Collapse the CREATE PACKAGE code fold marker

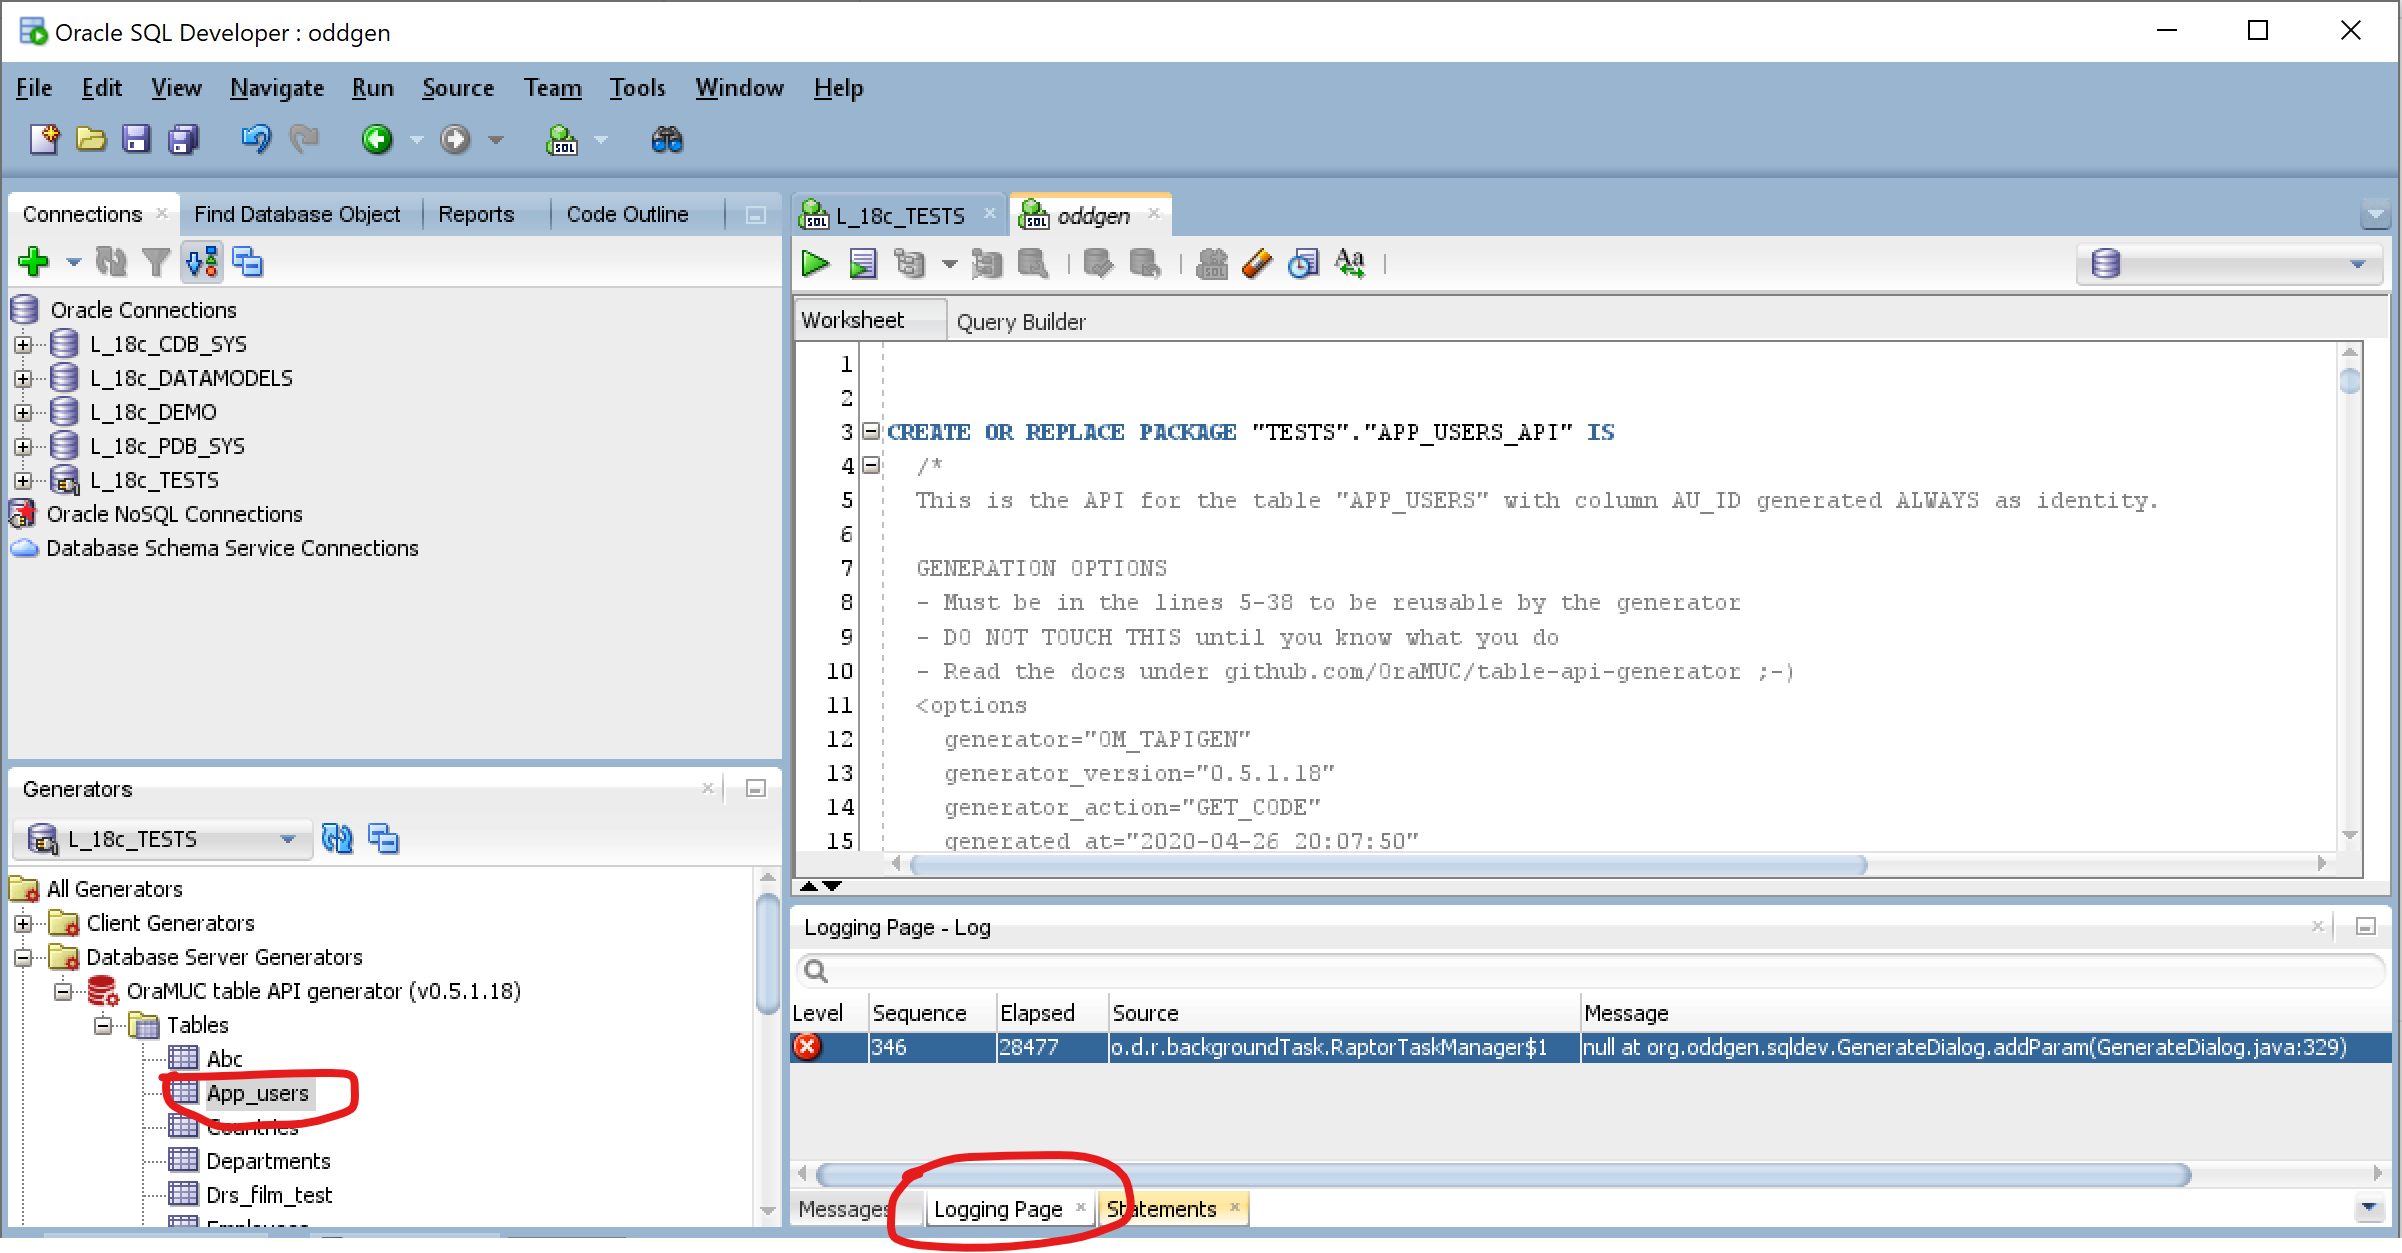[x=871, y=431]
